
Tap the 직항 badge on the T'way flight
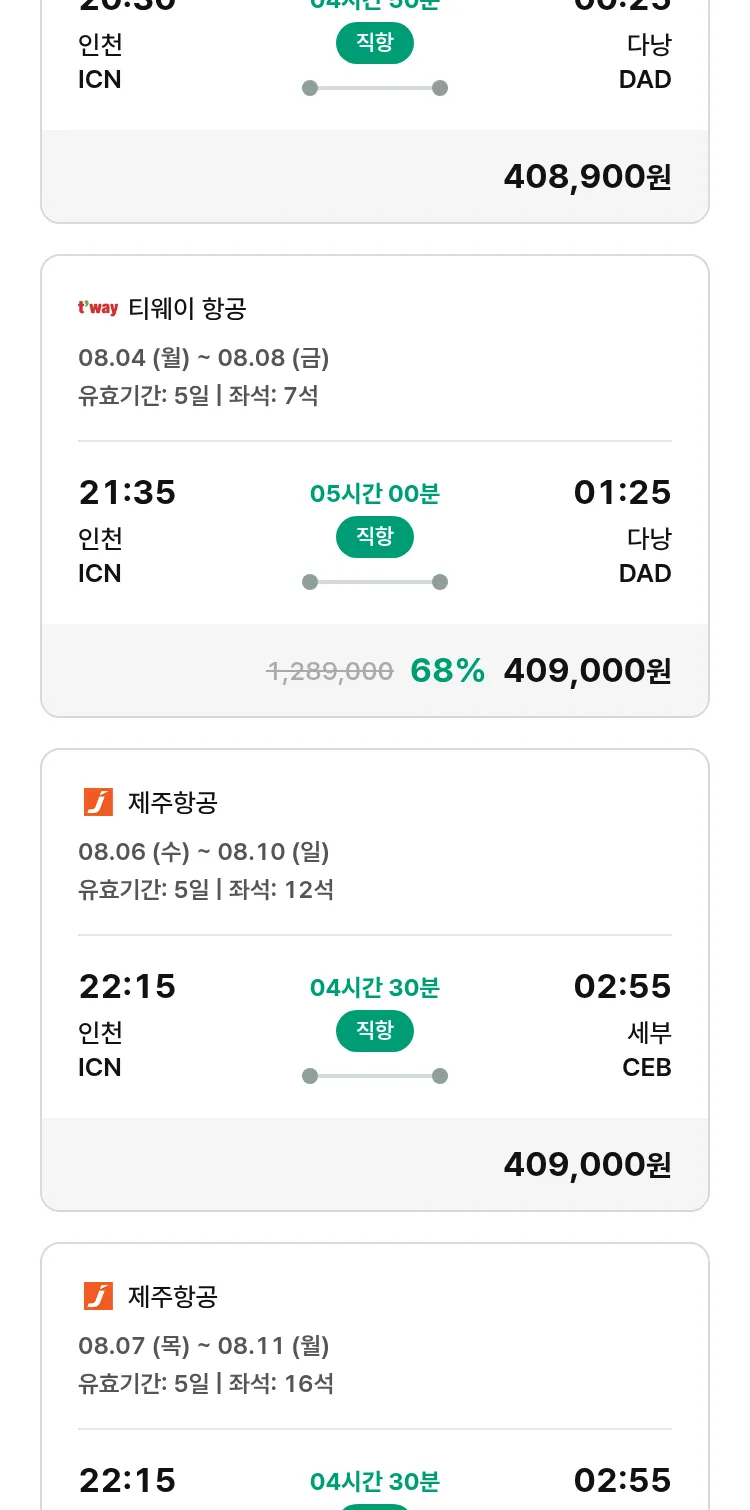pyautogui.click(x=375, y=537)
